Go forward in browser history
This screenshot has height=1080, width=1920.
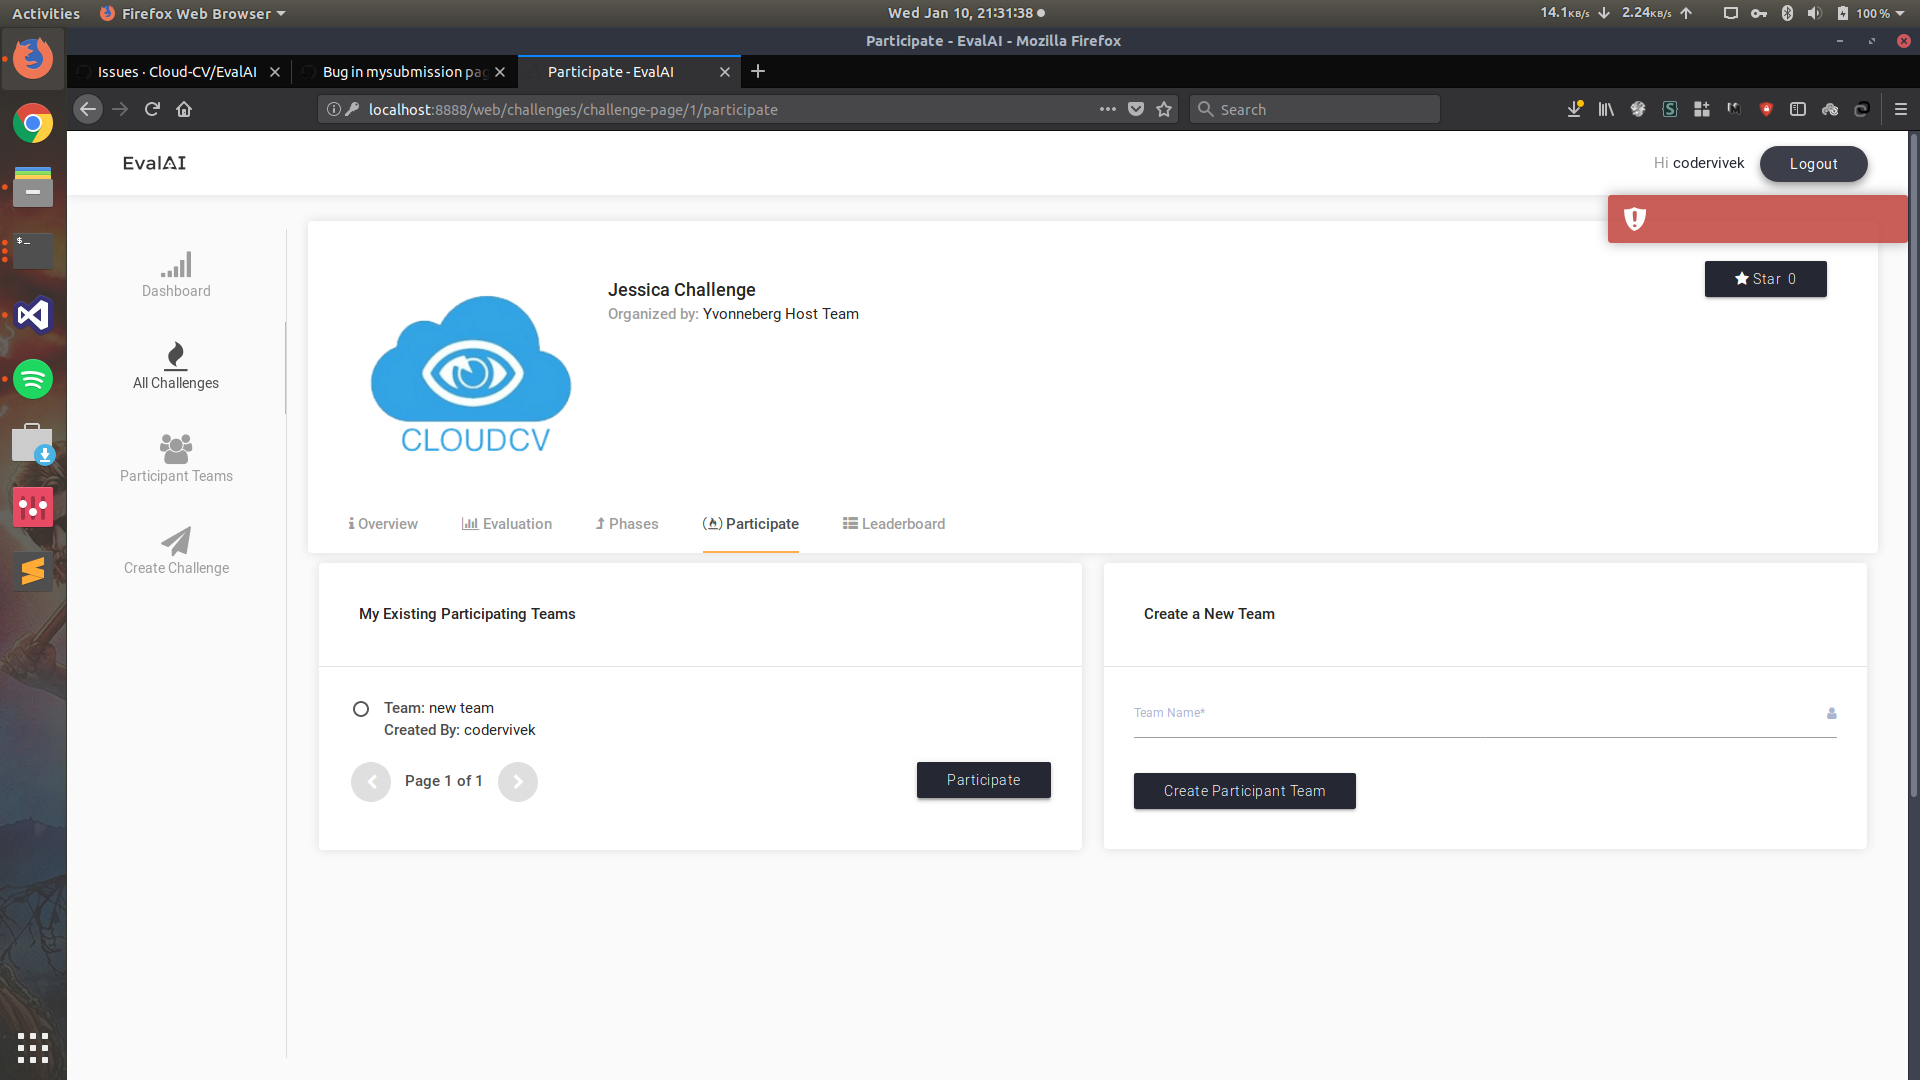click(120, 109)
